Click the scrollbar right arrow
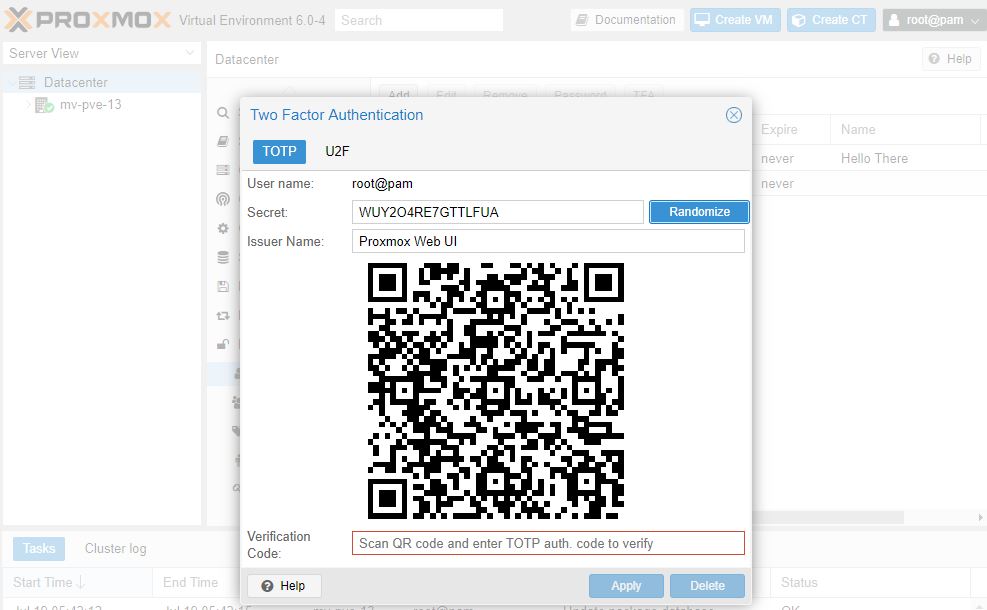This screenshot has width=987, height=610. 980,517
